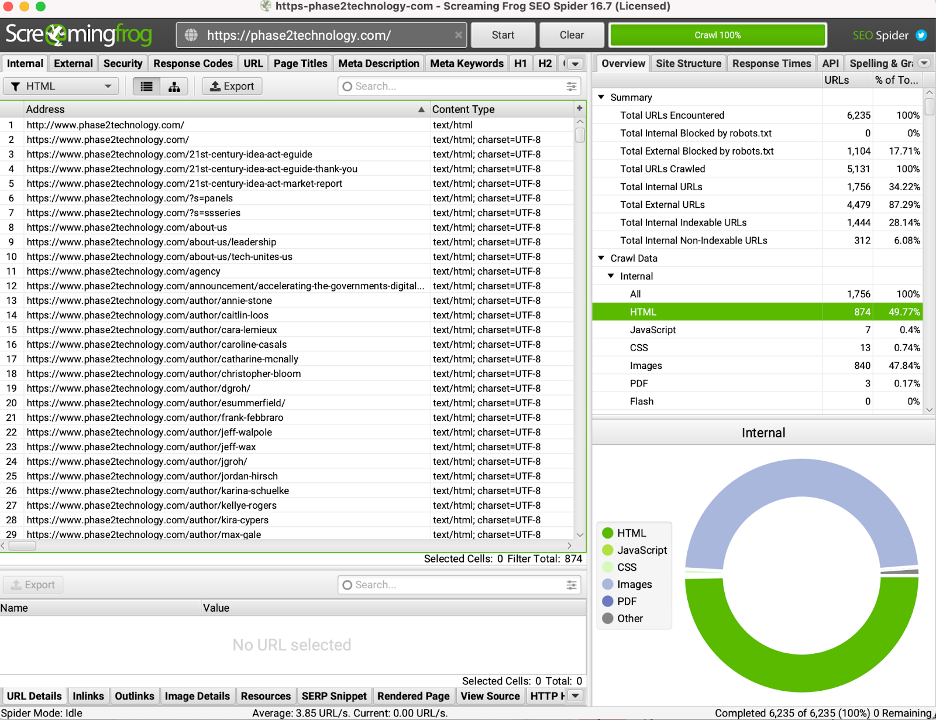Viewport: 936px width, 720px height.
Task: Focus the lower Search field
Action: click(x=458, y=585)
